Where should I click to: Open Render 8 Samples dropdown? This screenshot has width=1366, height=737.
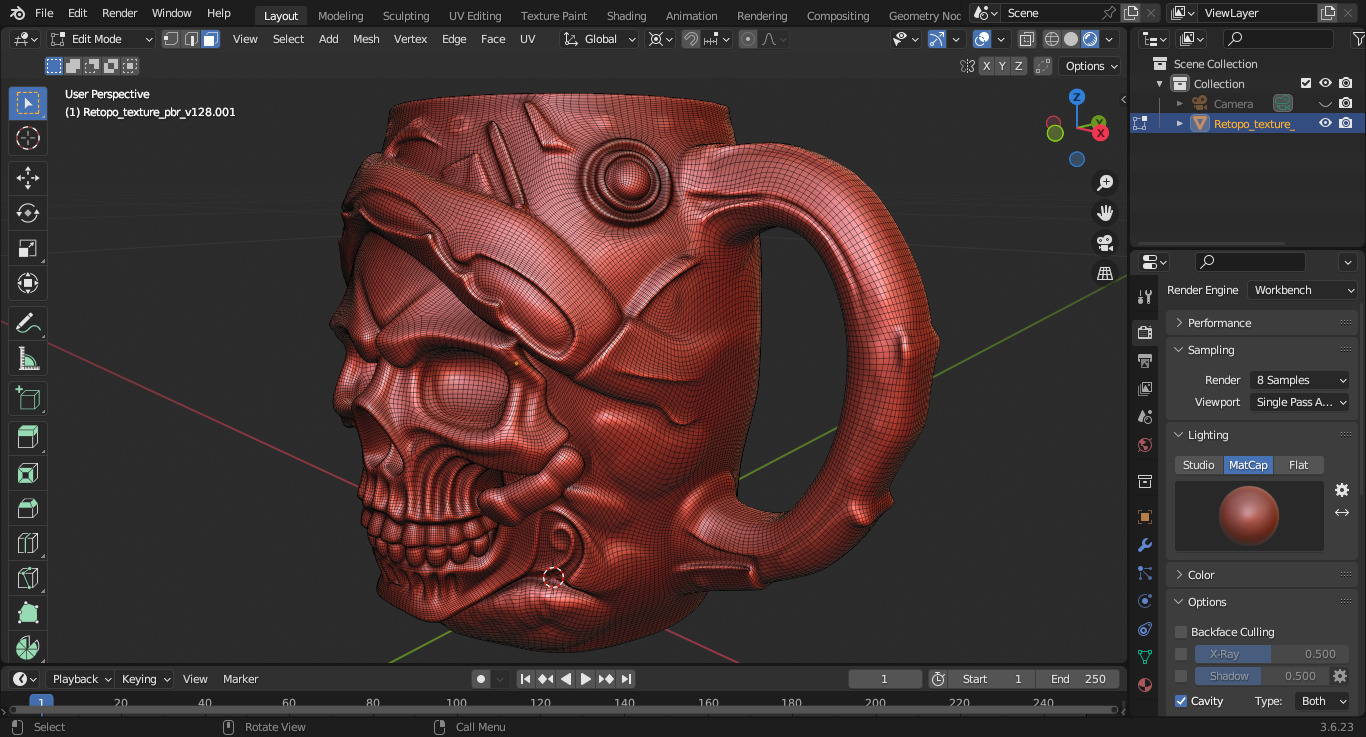pyautogui.click(x=1299, y=380)
